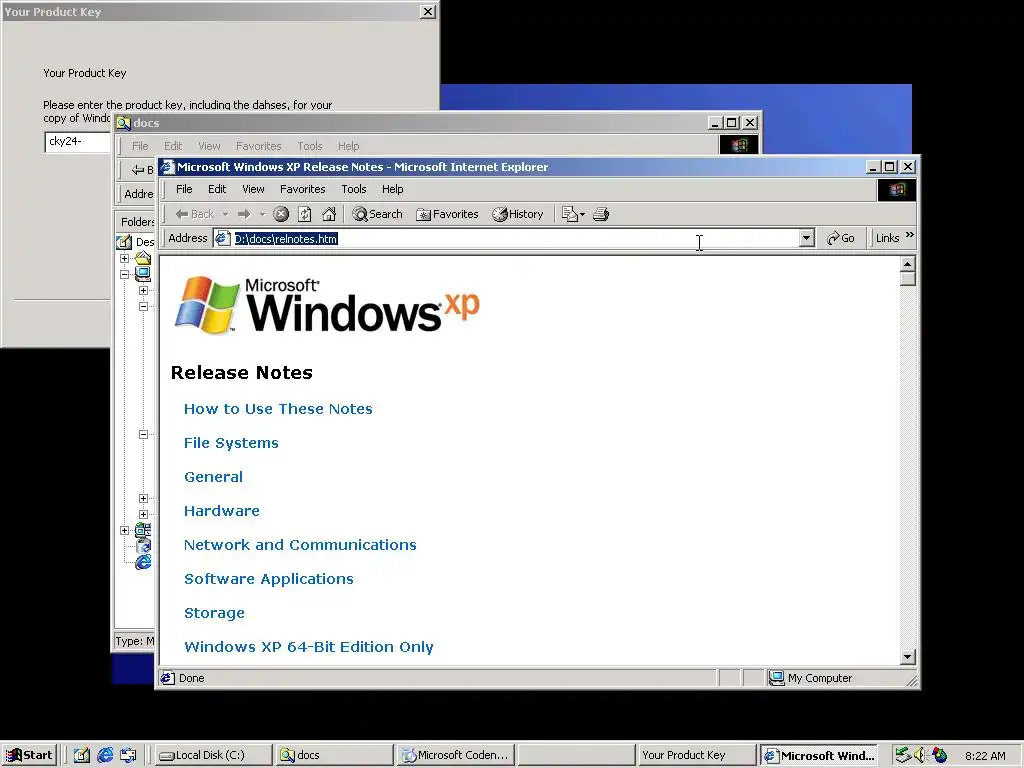
Task: Open the Back history dropdown arrow
Action: 225,214
